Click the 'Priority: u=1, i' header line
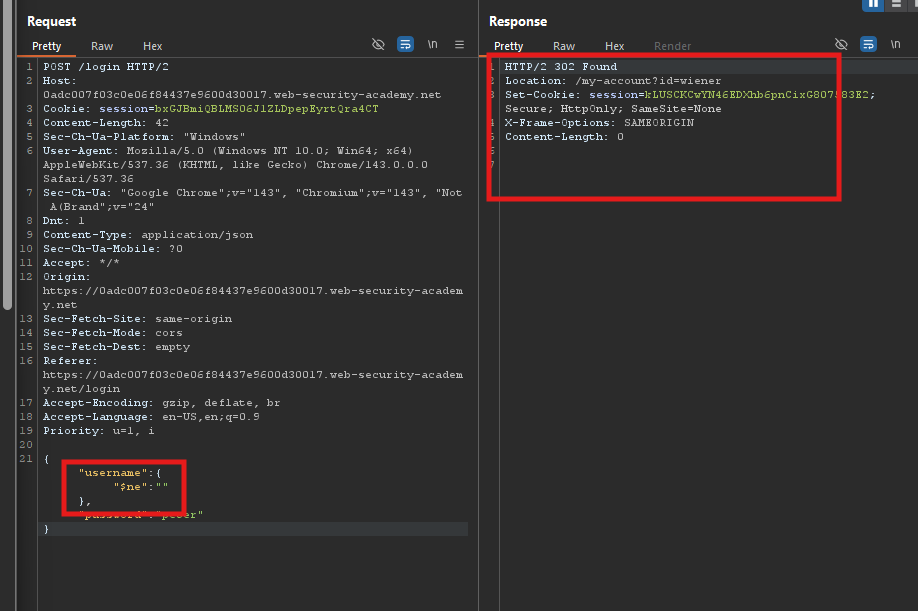 click(x=99, y=431)
